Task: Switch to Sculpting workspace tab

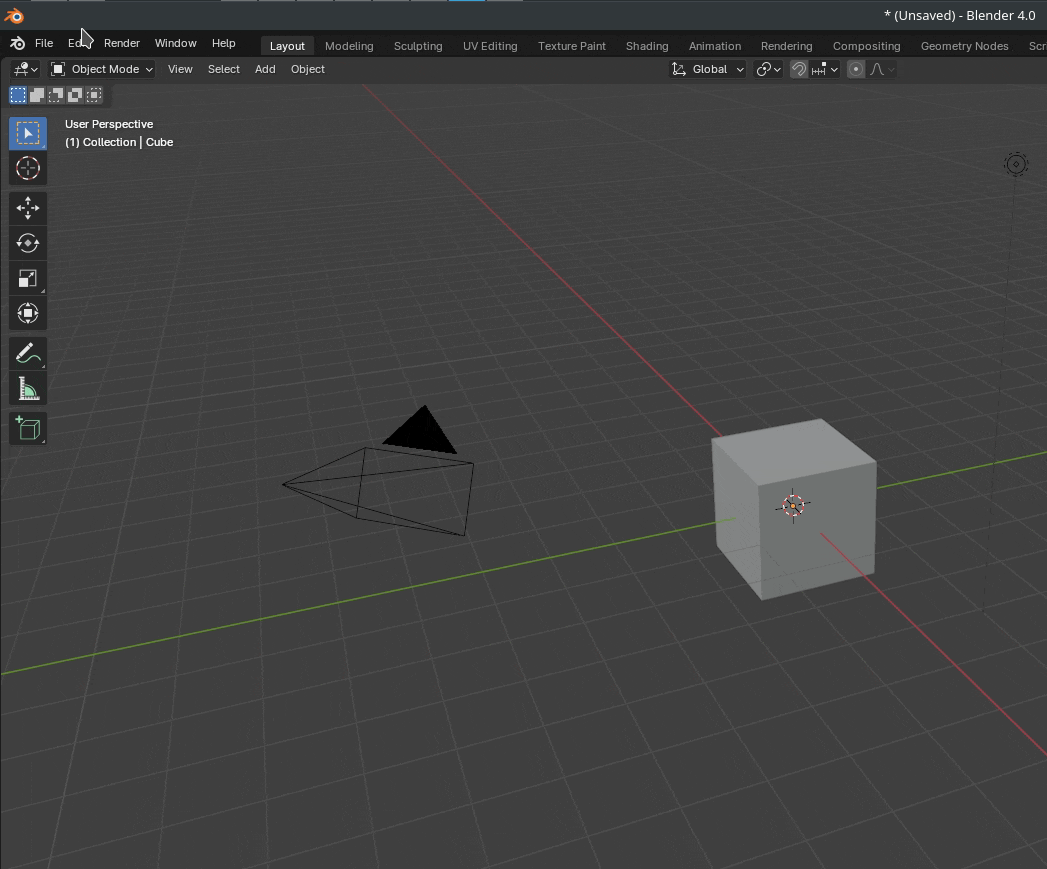Action: click(418, 46)
